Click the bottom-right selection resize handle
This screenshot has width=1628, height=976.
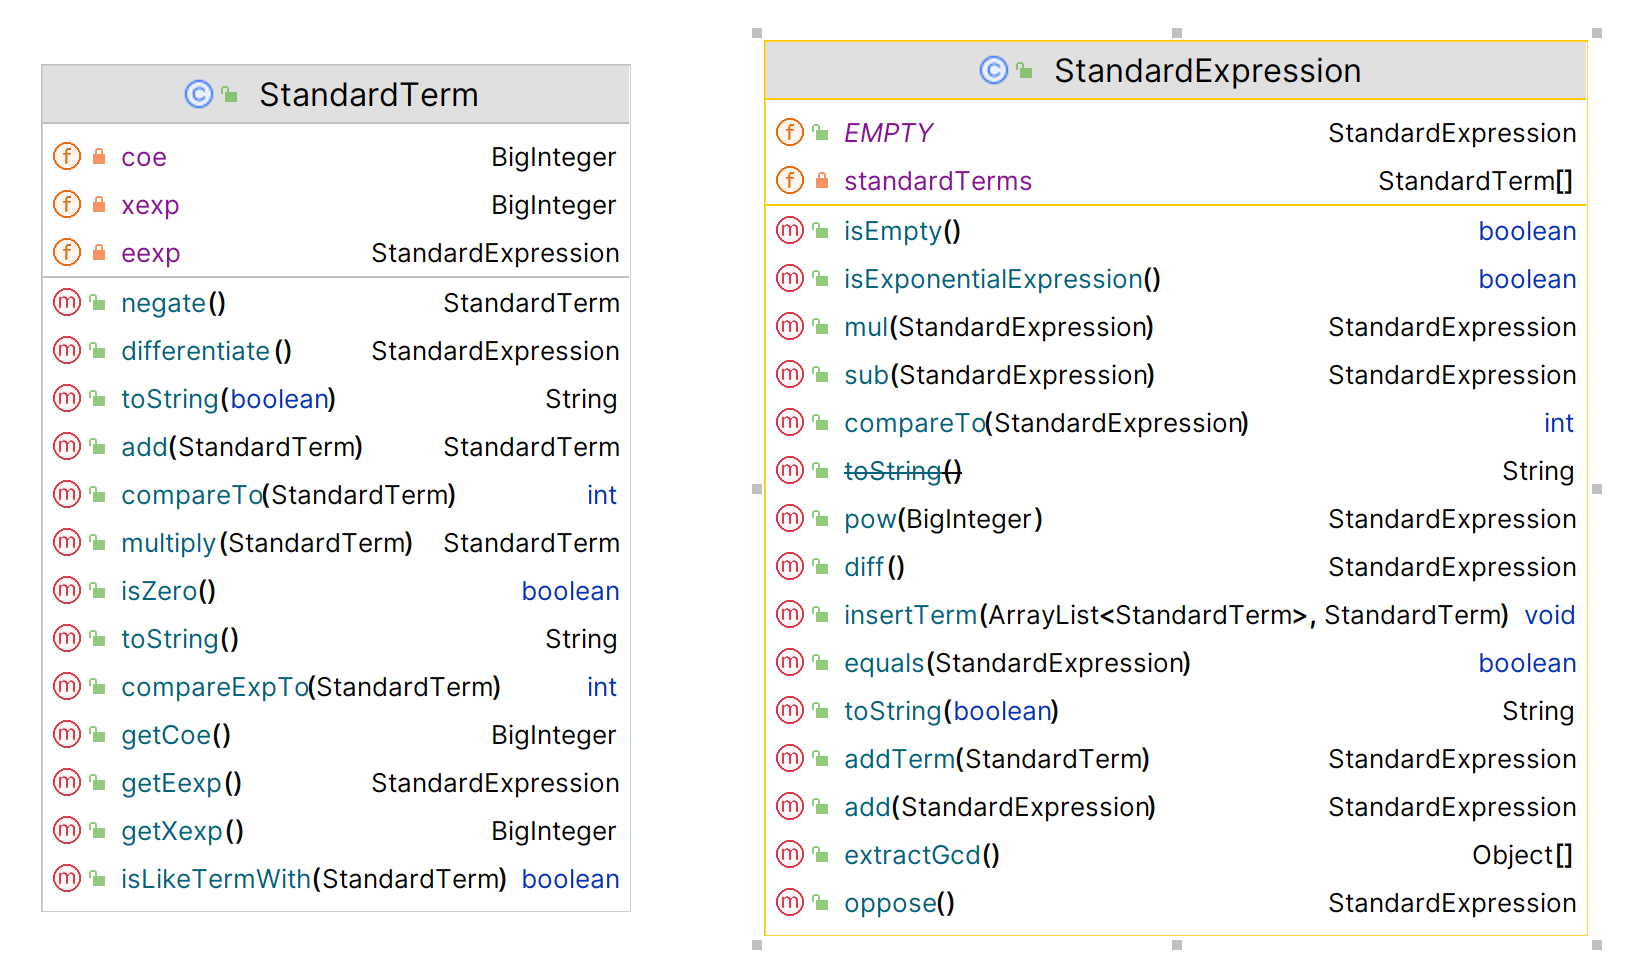click(1597, 945)
